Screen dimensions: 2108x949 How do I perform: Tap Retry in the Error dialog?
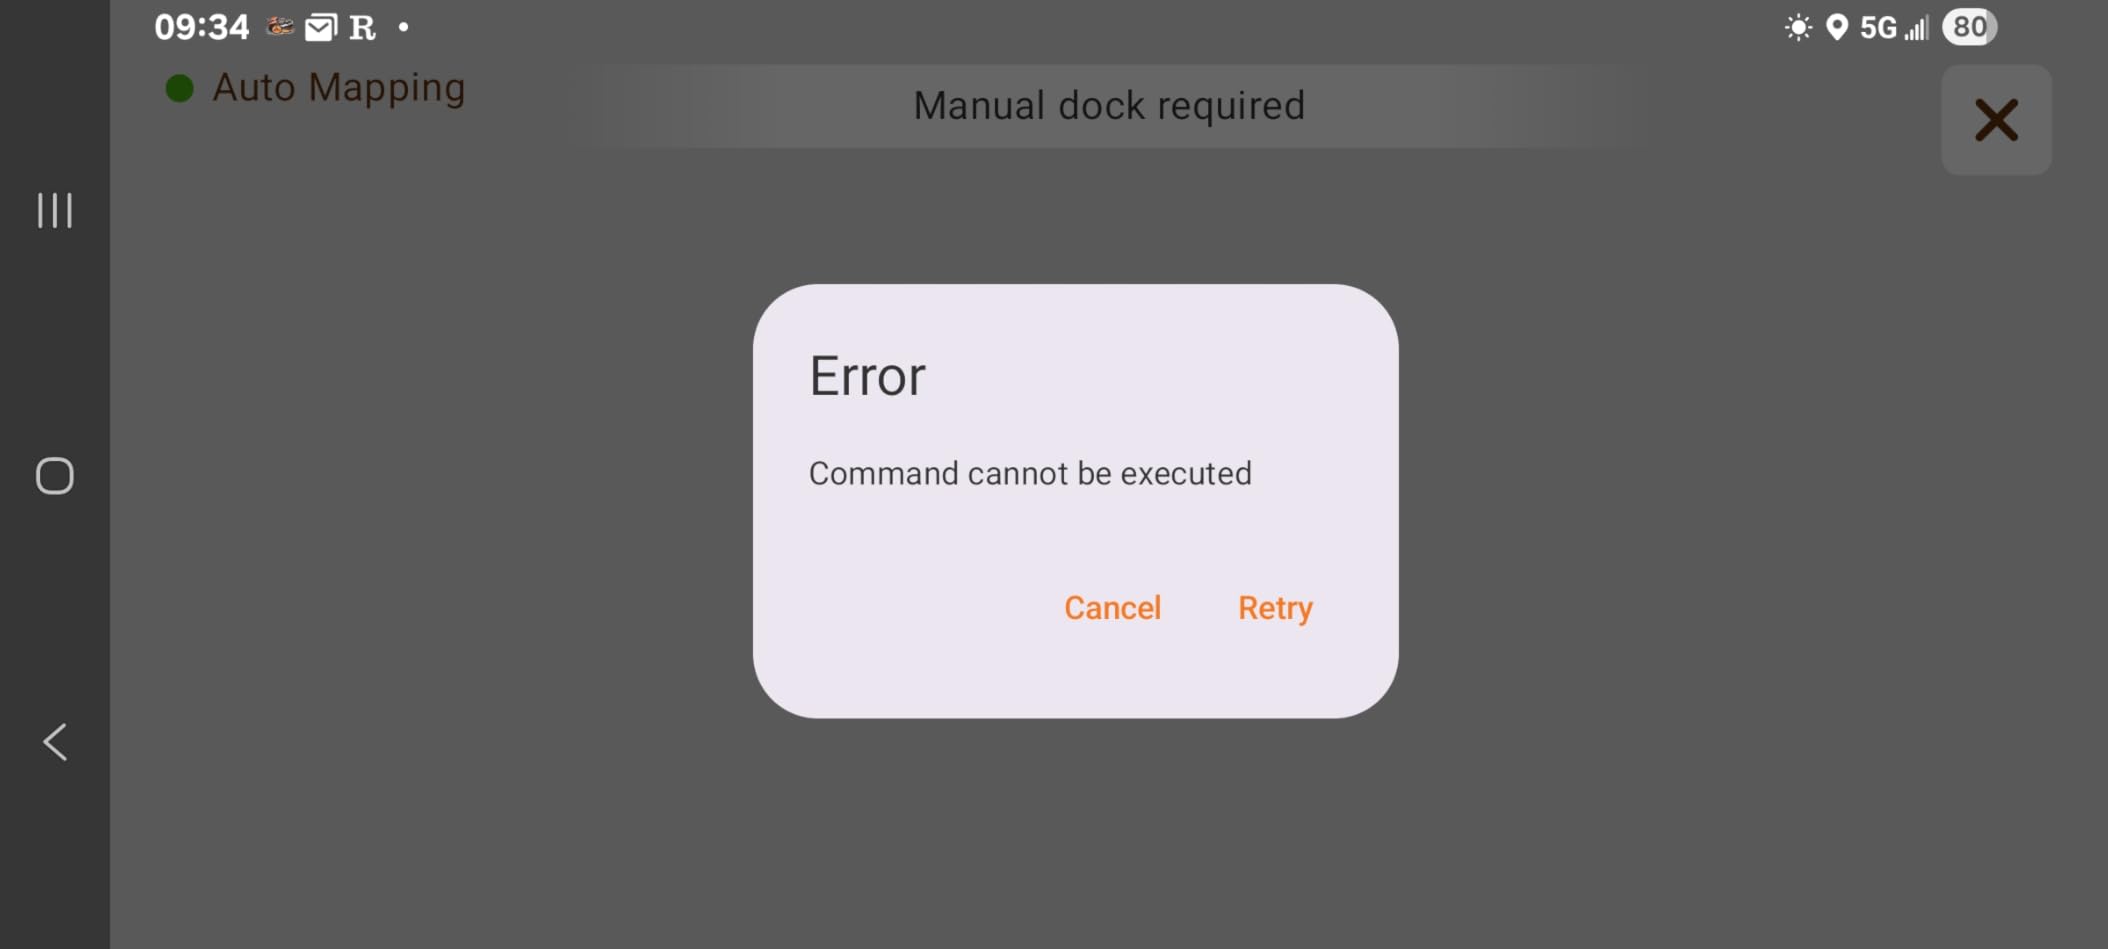[1275, 608]
